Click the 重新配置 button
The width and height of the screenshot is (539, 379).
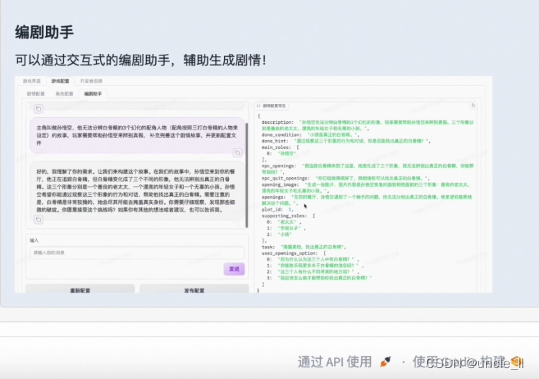pyautogui.click(x=80, y=289)
